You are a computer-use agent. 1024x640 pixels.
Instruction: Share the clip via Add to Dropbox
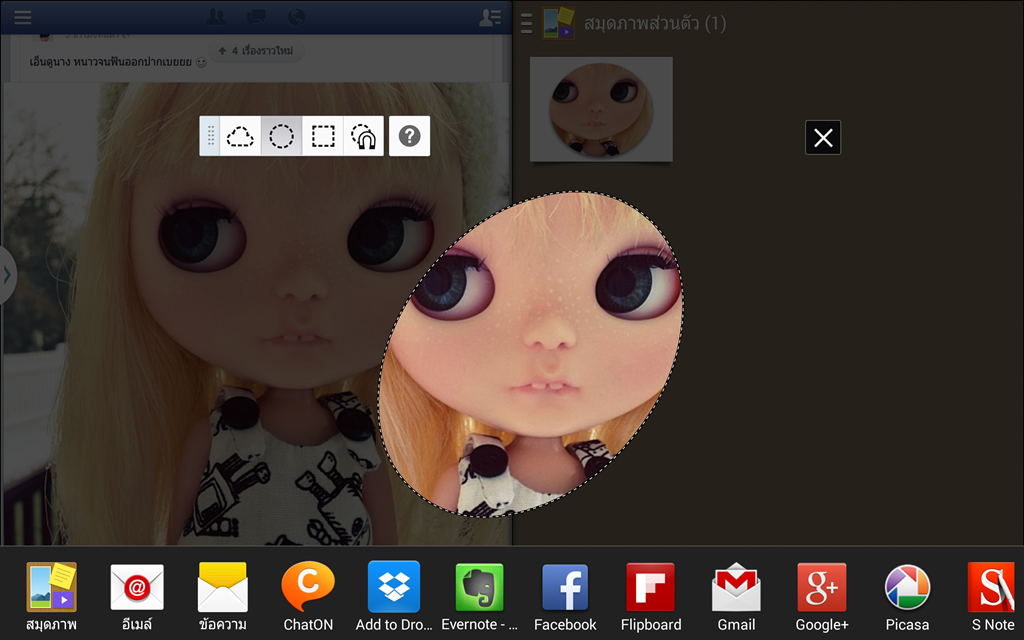394,597
